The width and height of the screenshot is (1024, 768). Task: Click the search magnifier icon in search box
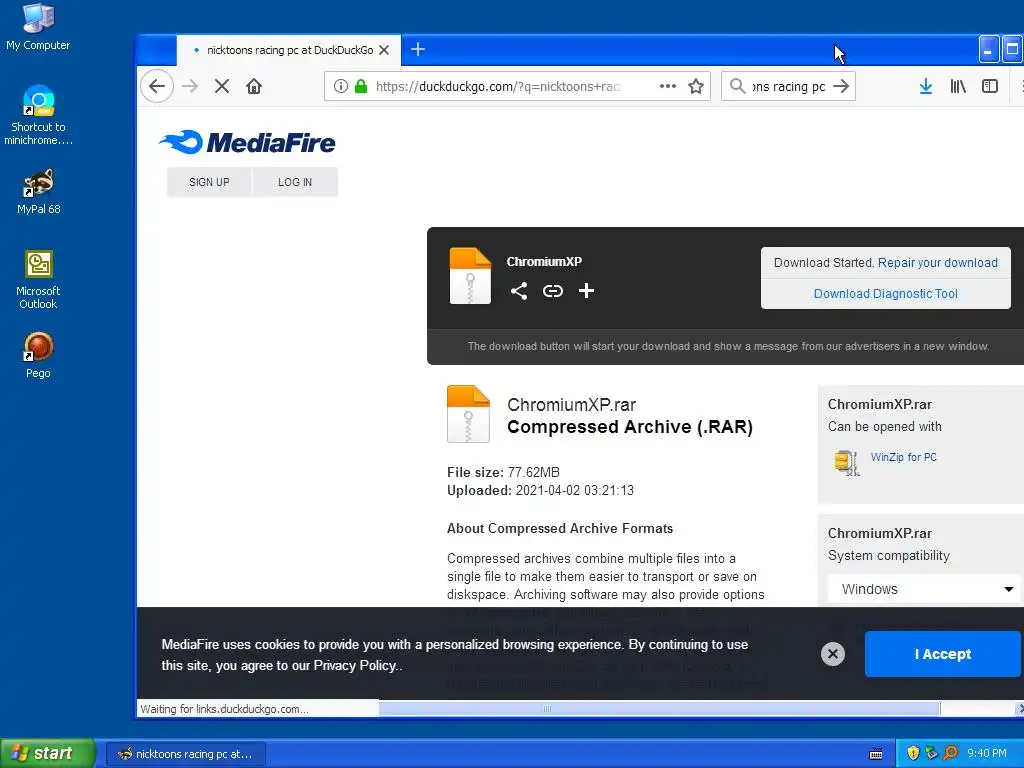click(737, 86)
